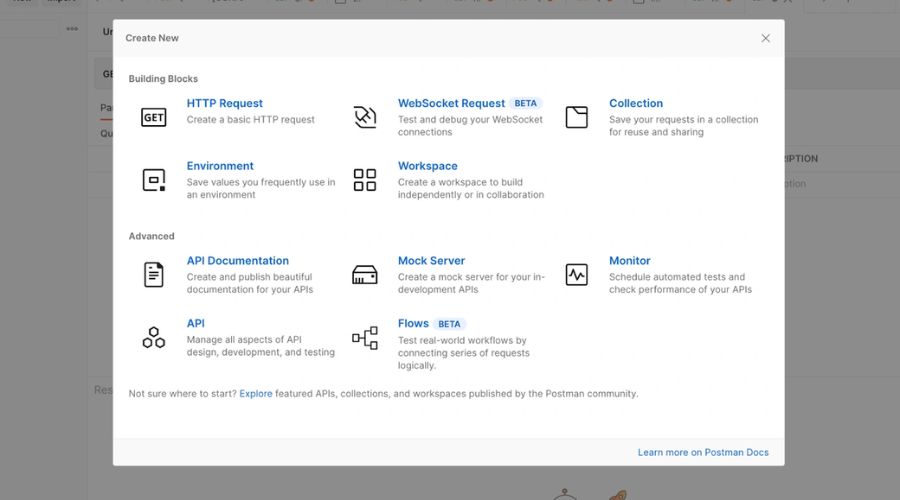Click the Environment icon

point(153,180)
